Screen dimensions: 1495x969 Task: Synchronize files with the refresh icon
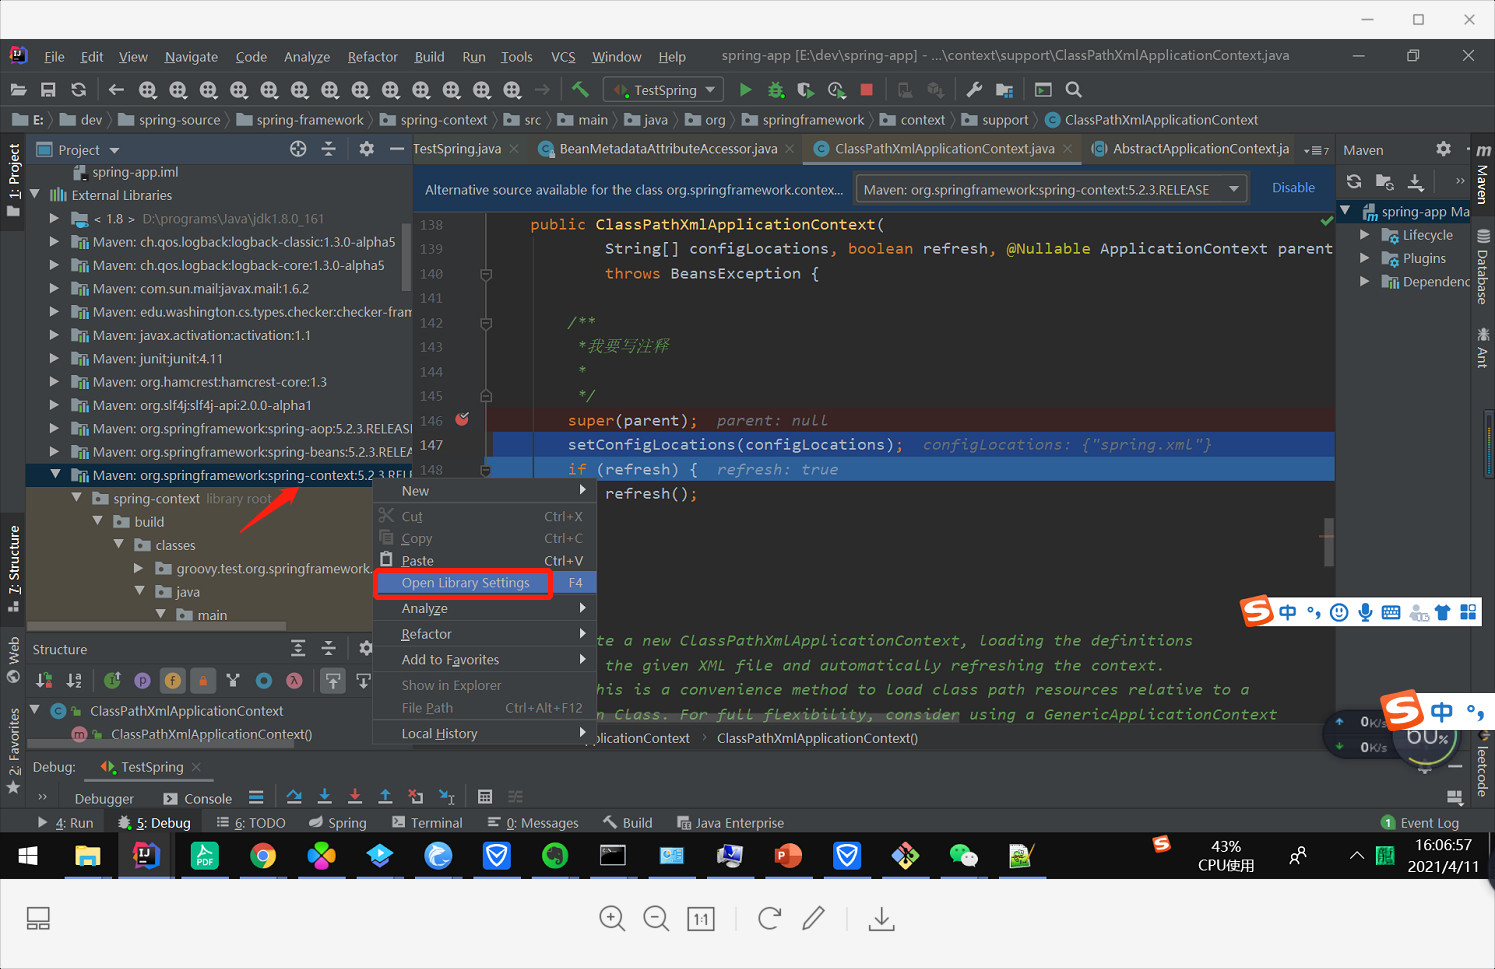pos(78,90)
